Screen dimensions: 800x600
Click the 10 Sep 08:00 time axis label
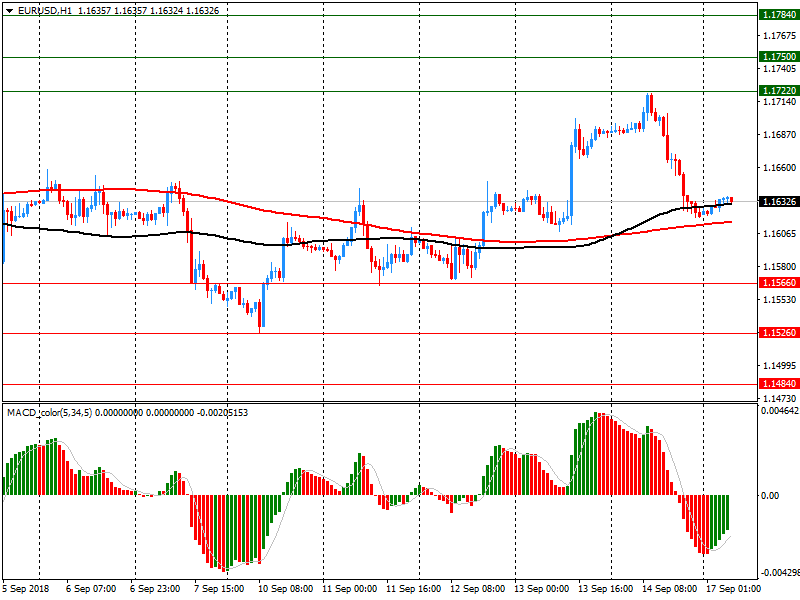click(285, 589)
